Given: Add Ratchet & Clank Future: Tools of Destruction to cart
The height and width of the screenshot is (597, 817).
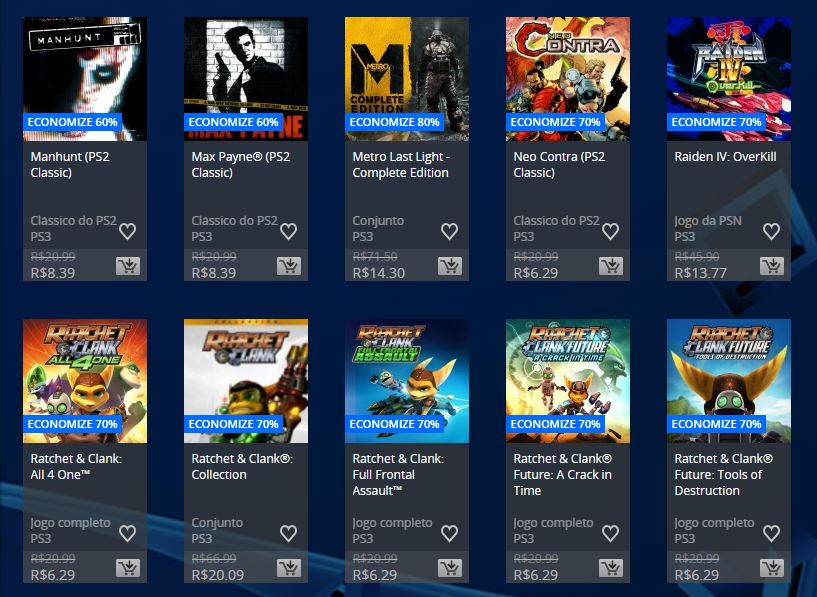Looking at the screenshot, I should tap(772, 568).
